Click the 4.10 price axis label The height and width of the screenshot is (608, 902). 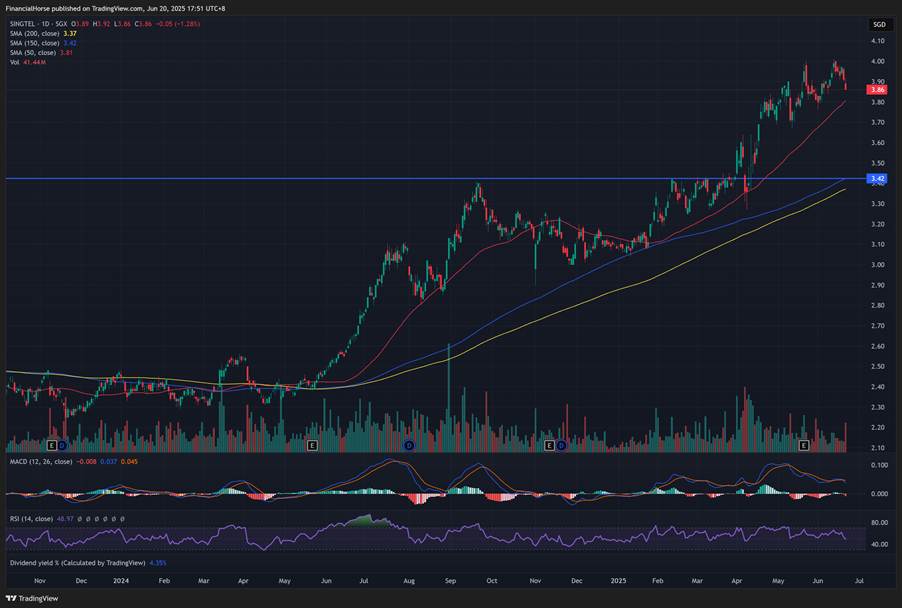(877, 41)
